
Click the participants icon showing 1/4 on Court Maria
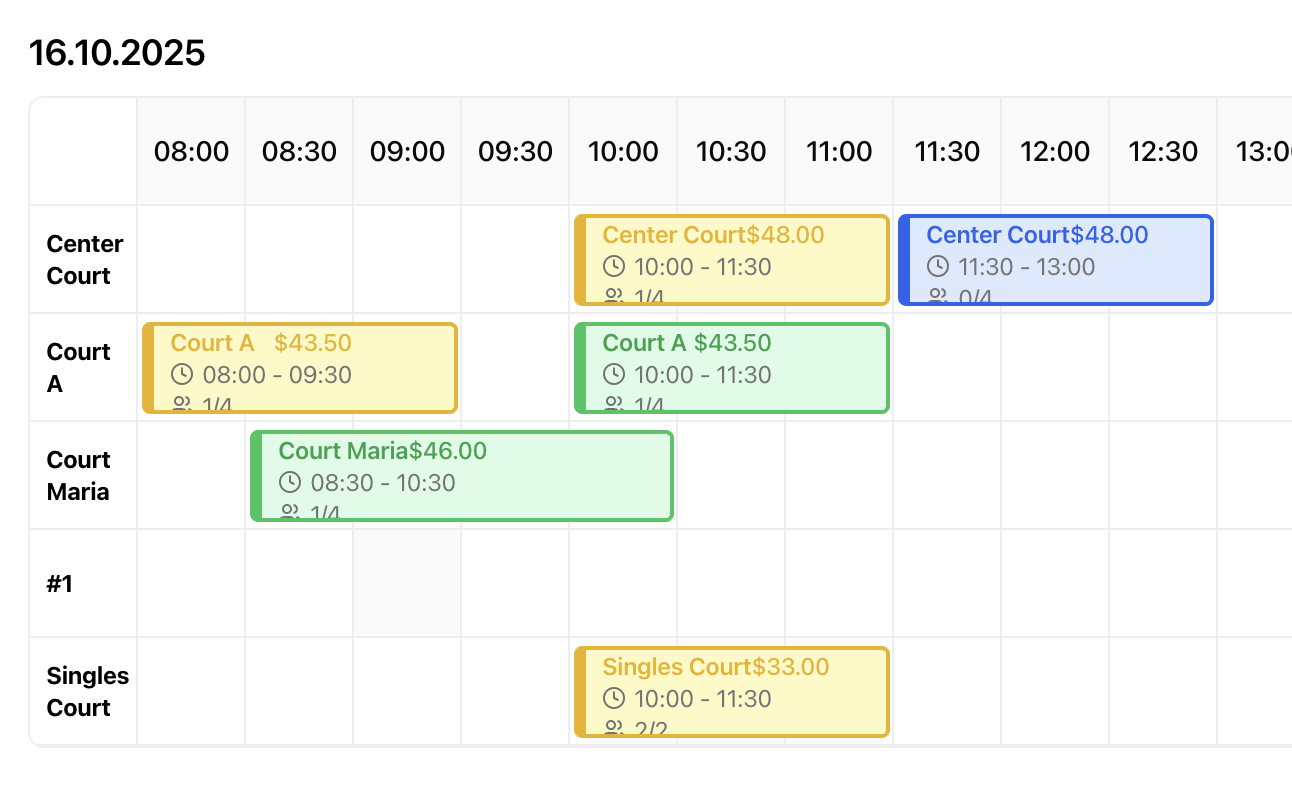point(290,511)
